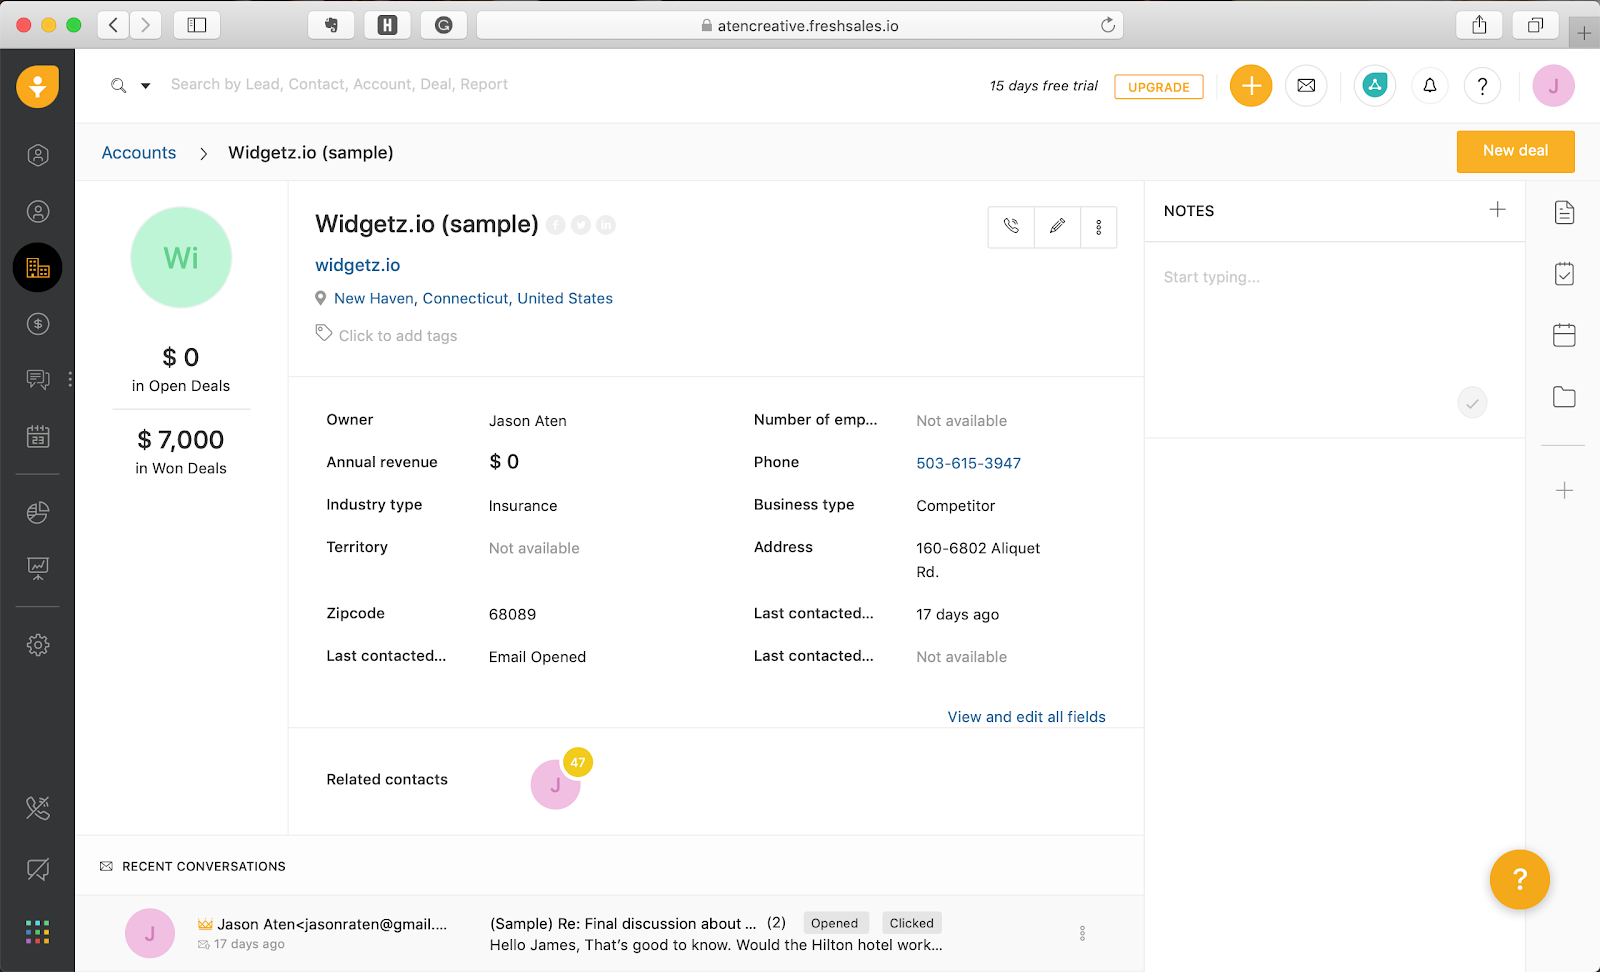Edit the account with pencil icon
The height and width of the screenshot is (972, 1600).
click(x=1057, y=227)
